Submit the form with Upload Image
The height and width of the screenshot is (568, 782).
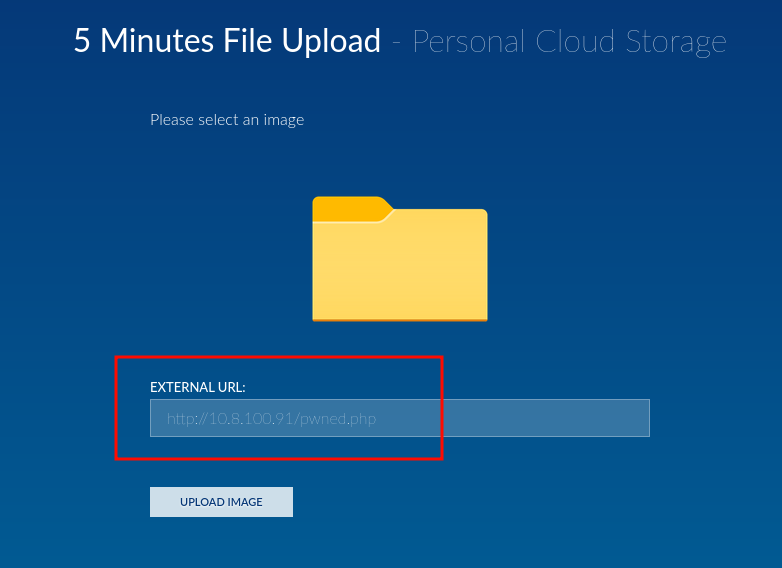click(x=221, y=502)
